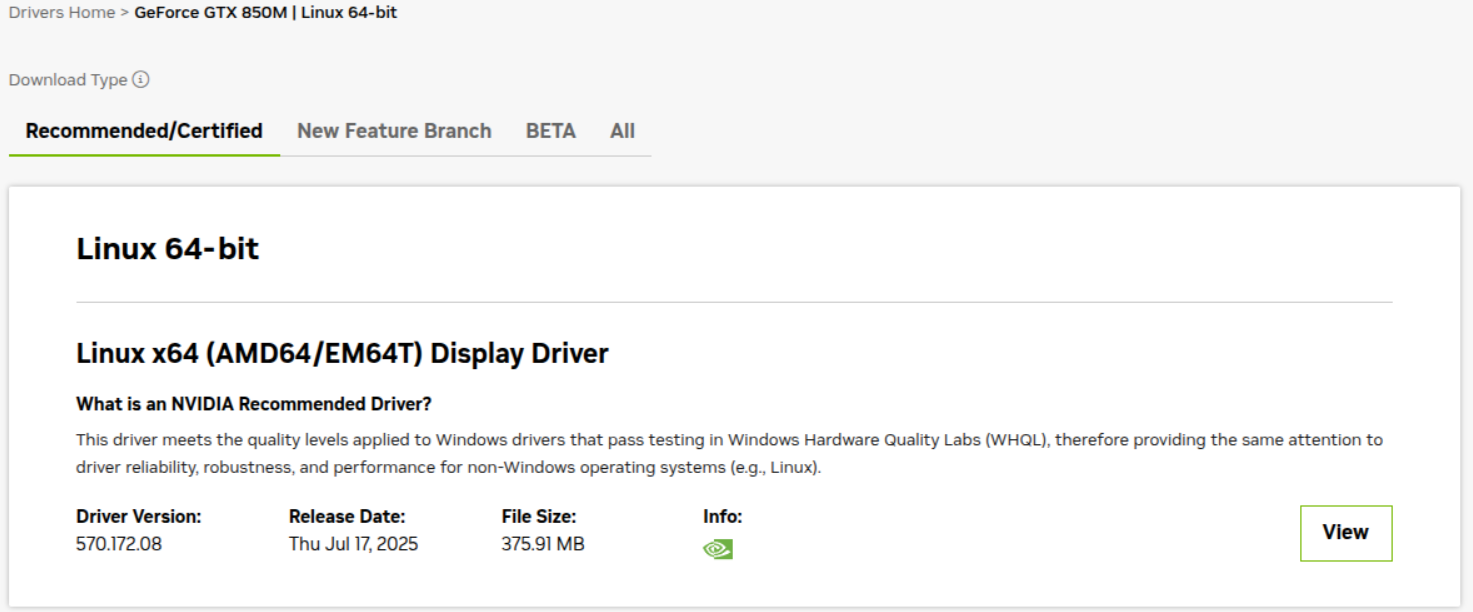Click the WHQL description paragraph text
This screenshot has width=1473, height=612.
coord(730,453)
